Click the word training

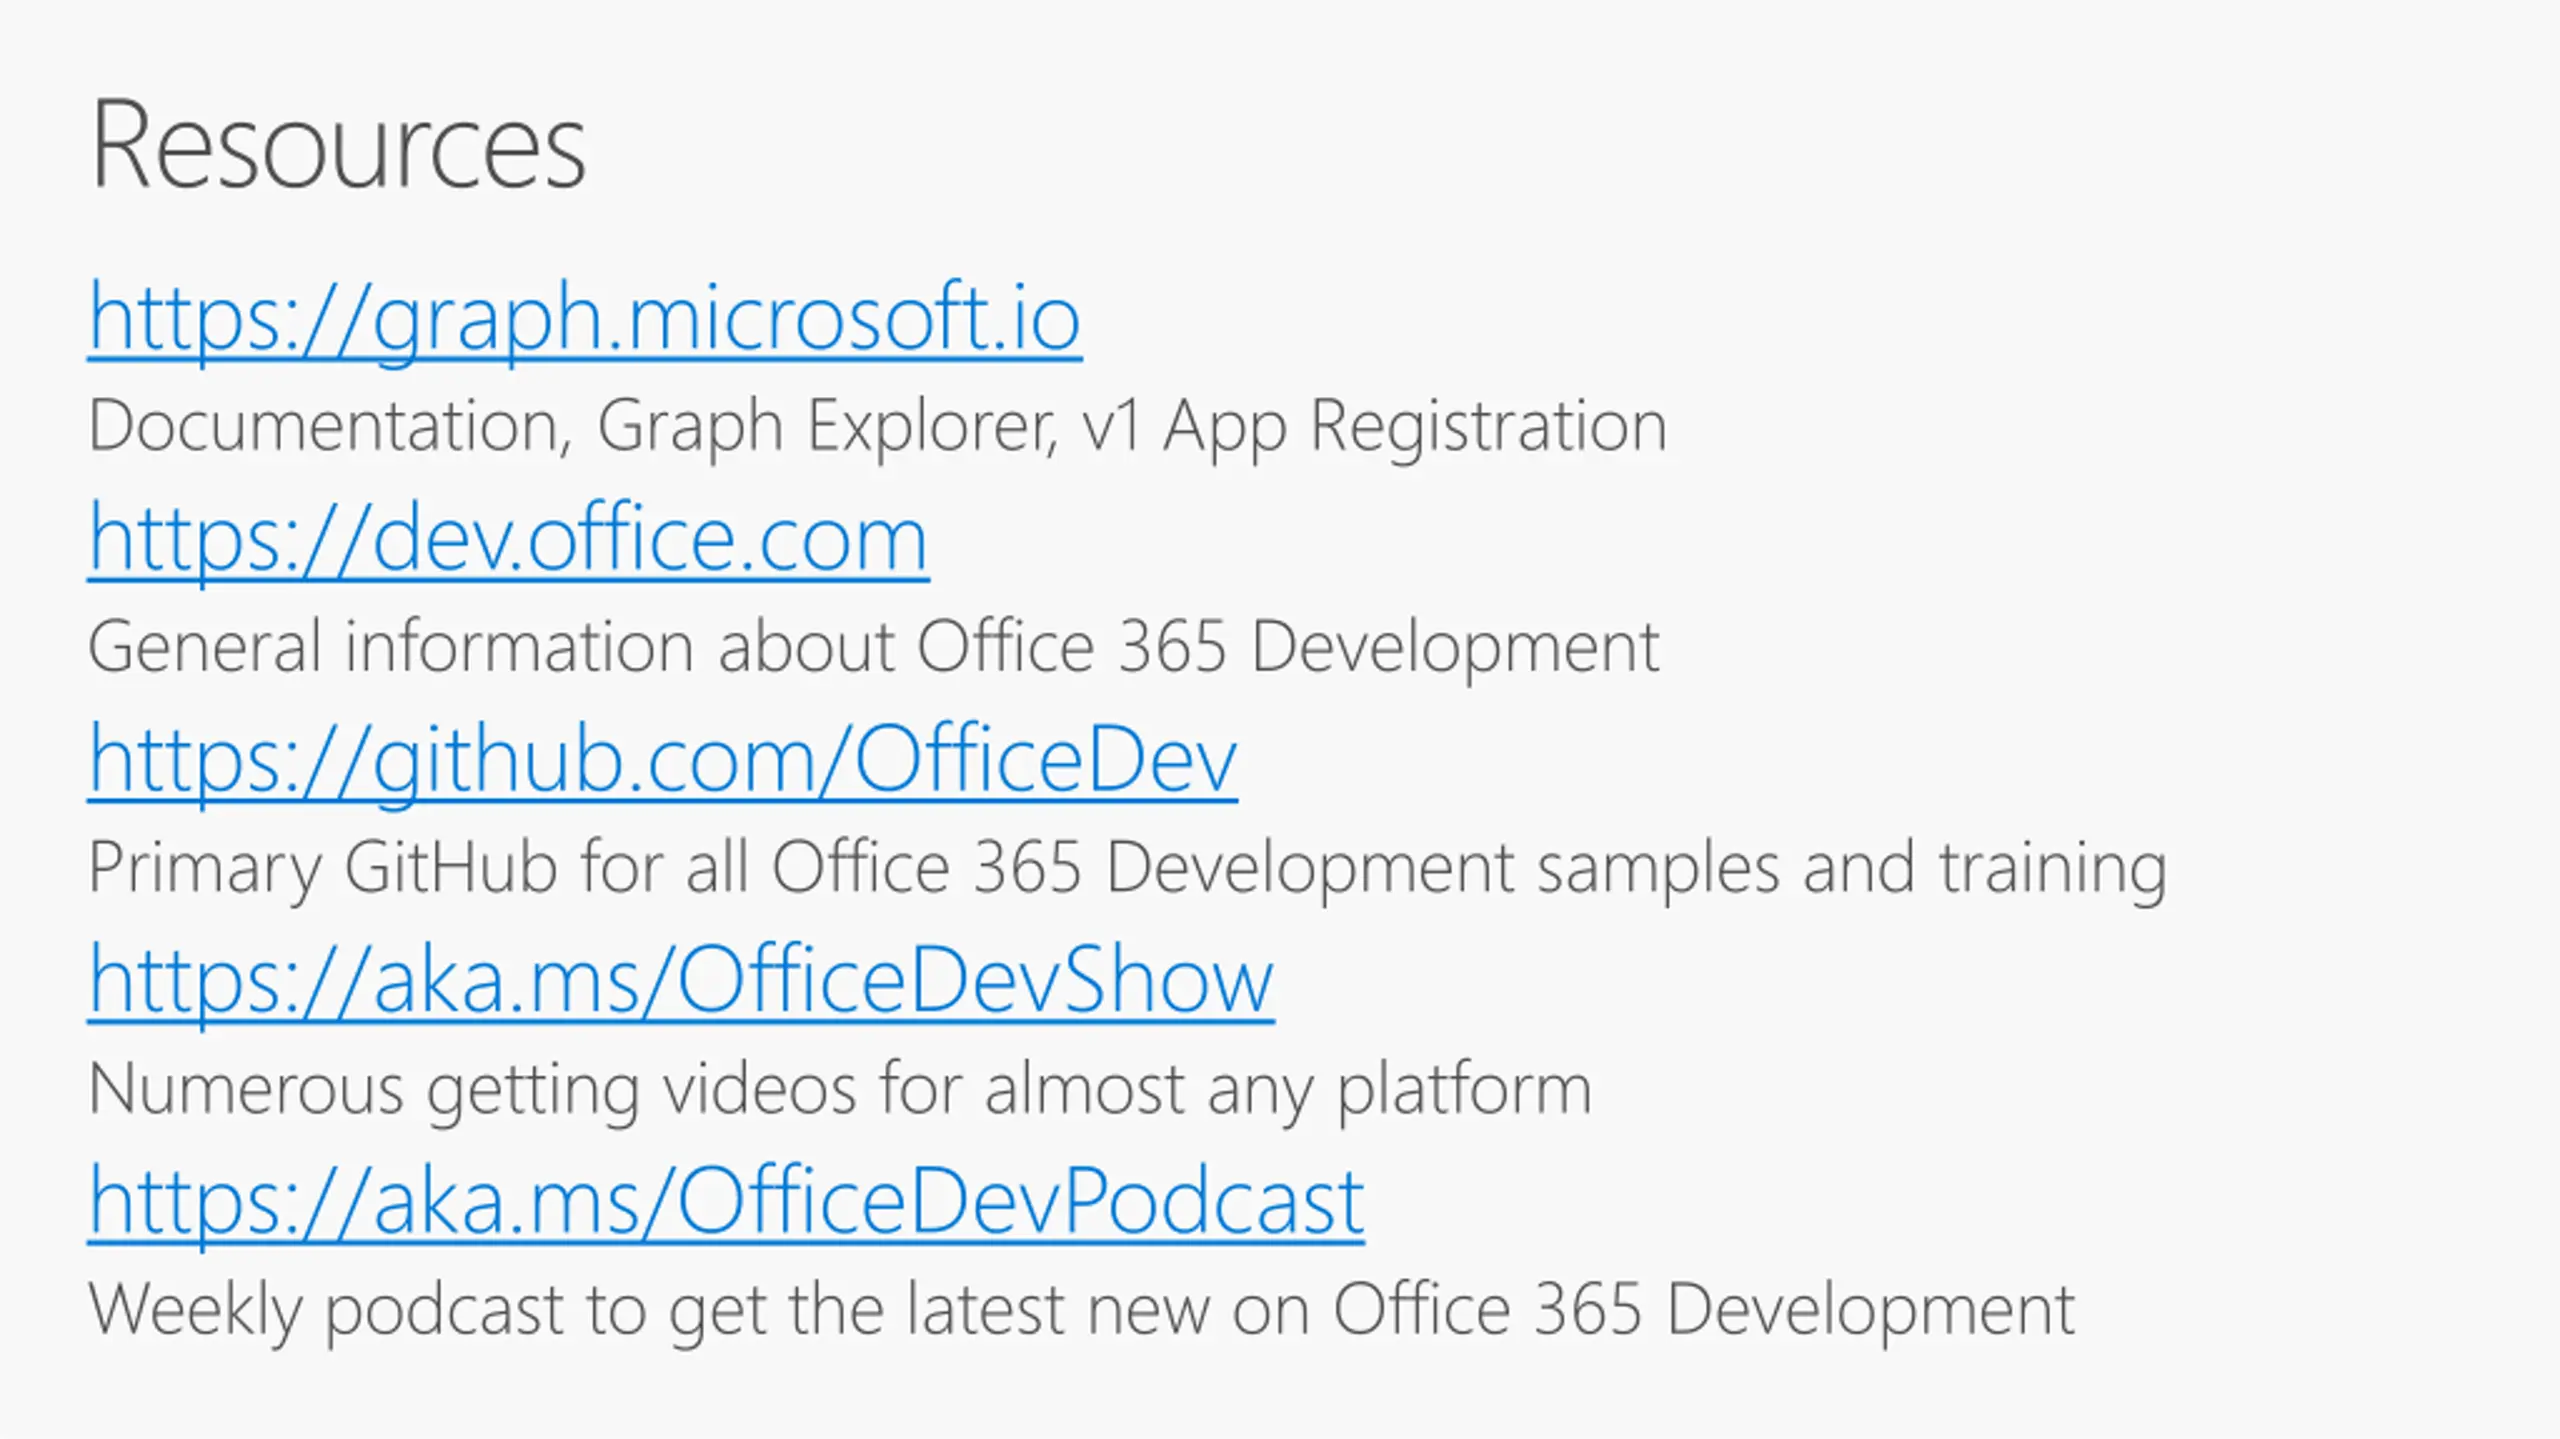(x=2053, y=868)
